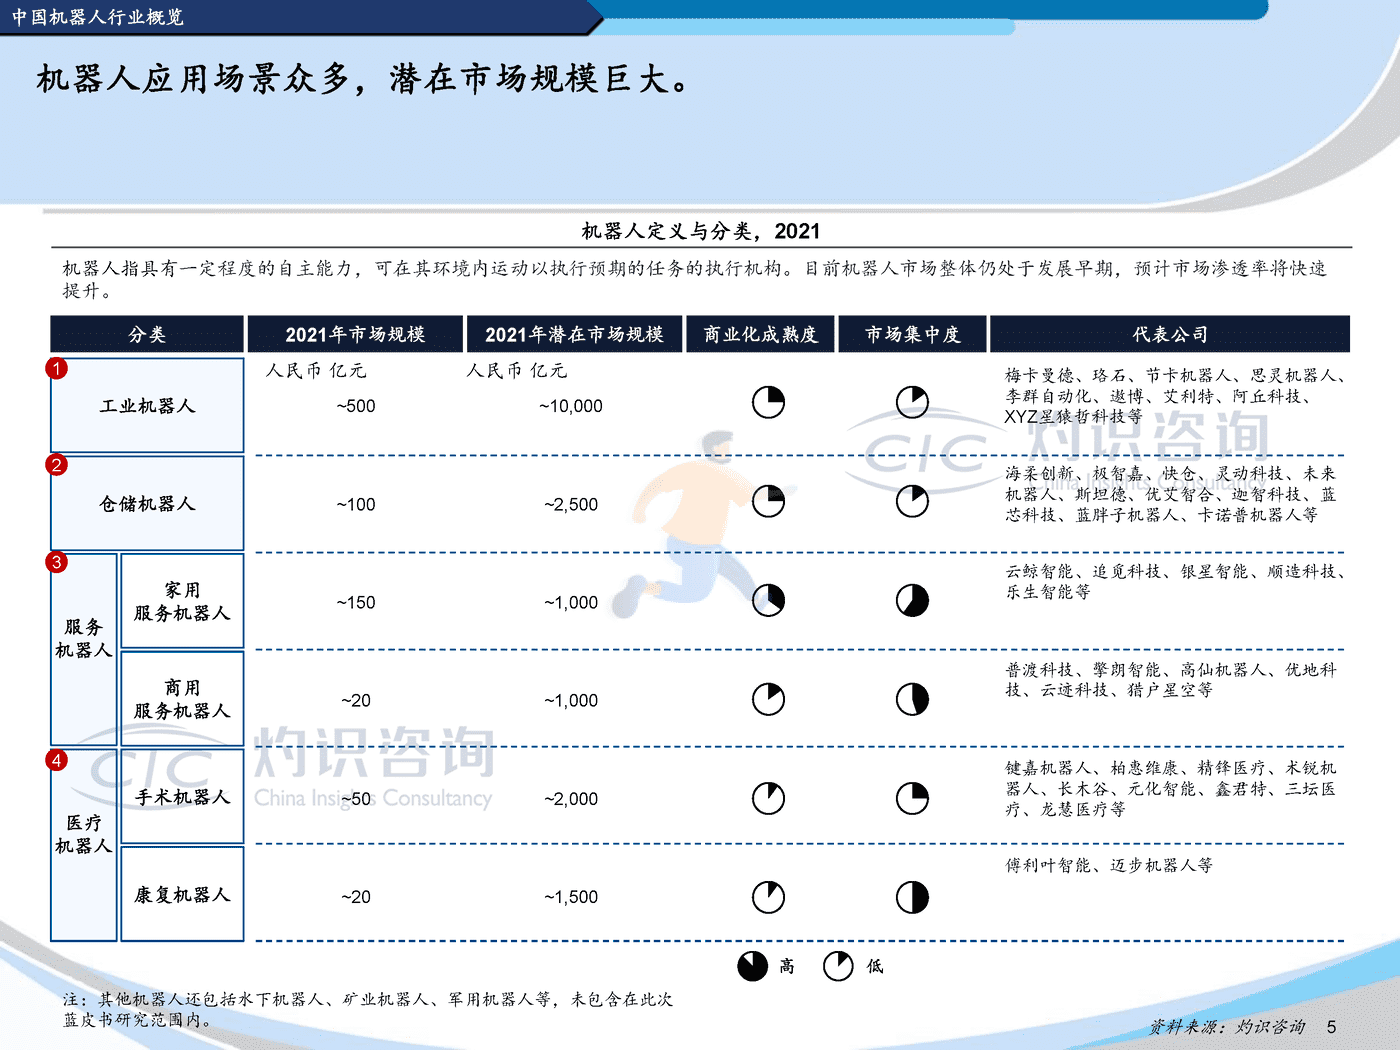1400x1050 pixels.
Task: Select the 分类 column header
Action: (147, 334)
